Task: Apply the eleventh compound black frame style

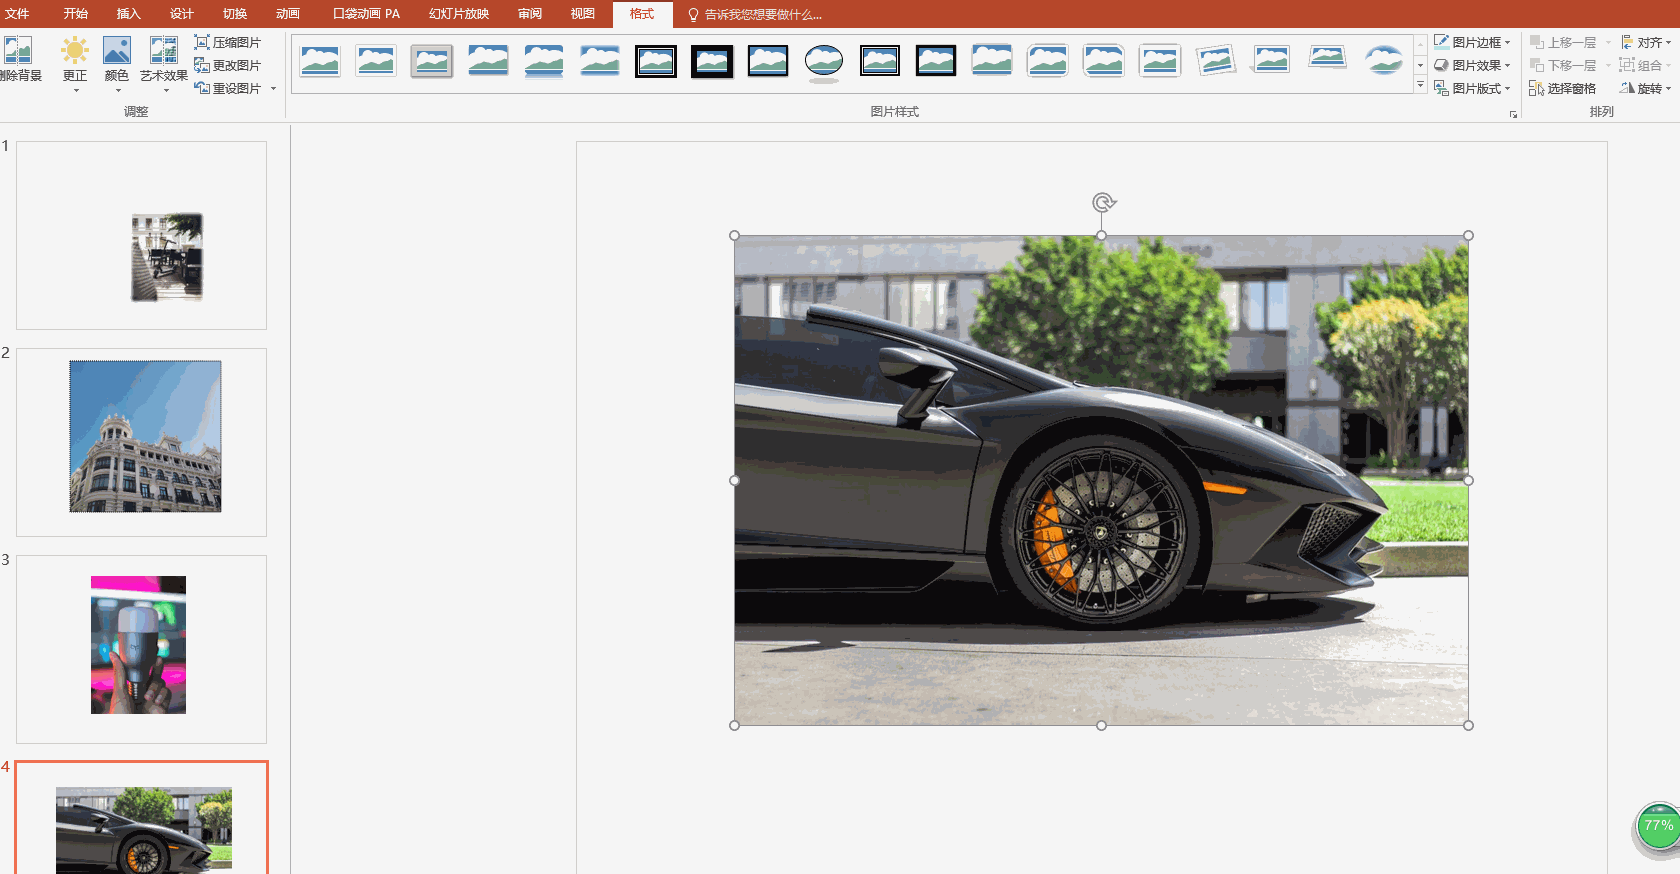Action: click(880, 61)
